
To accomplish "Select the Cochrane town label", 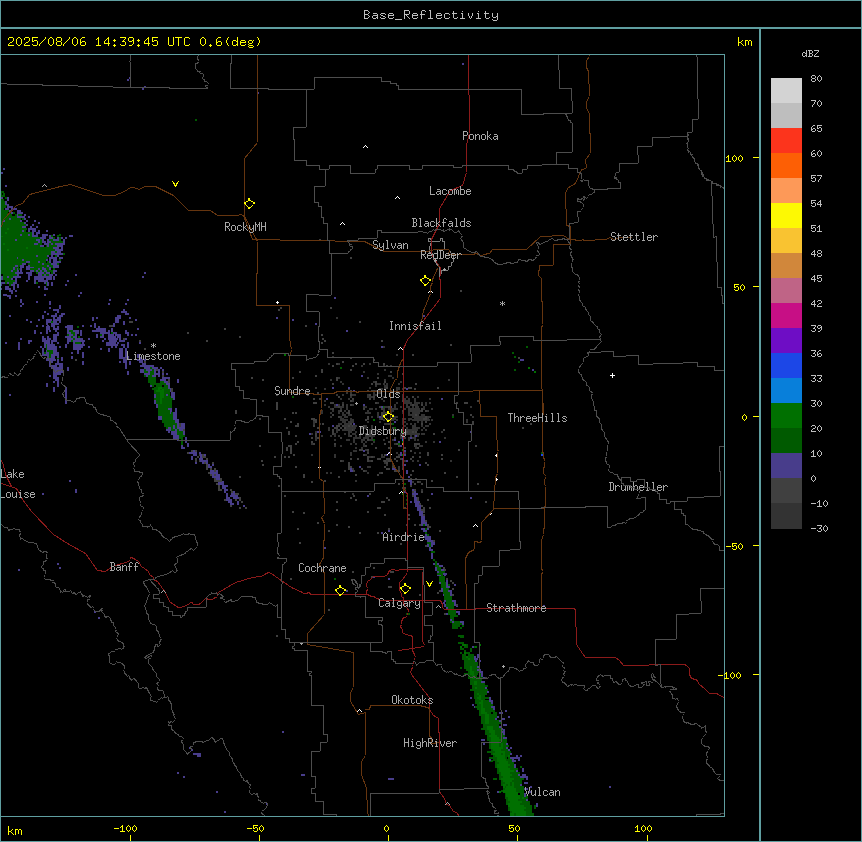I will (x=322, y=568).
